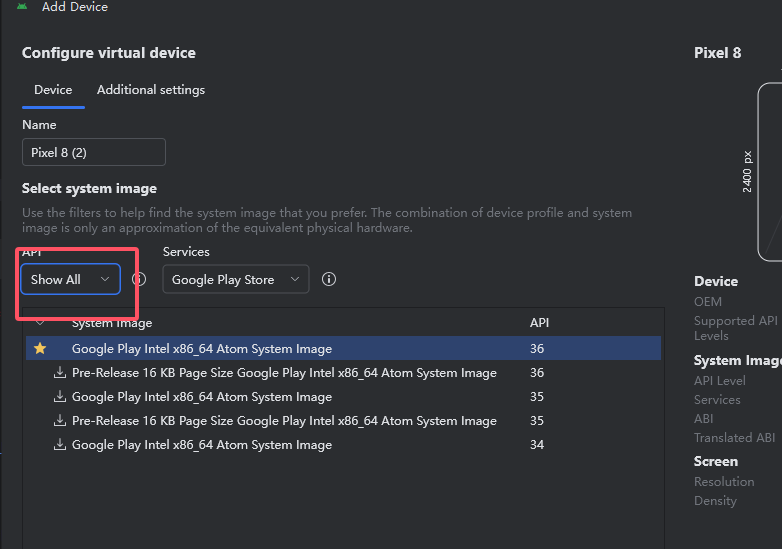Open the Additional settings tab

[x=151, y=90]
